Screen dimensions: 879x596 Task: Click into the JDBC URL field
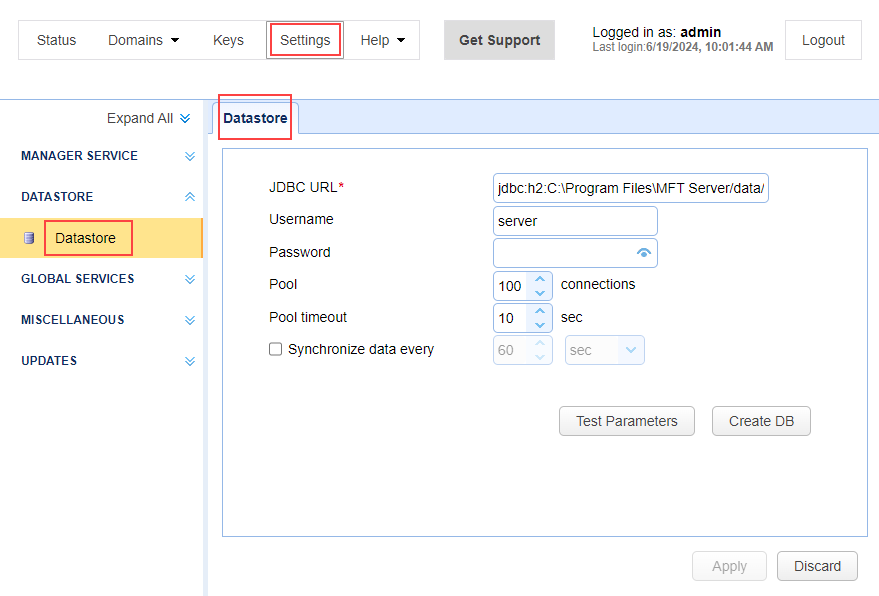tap(630, 188)
